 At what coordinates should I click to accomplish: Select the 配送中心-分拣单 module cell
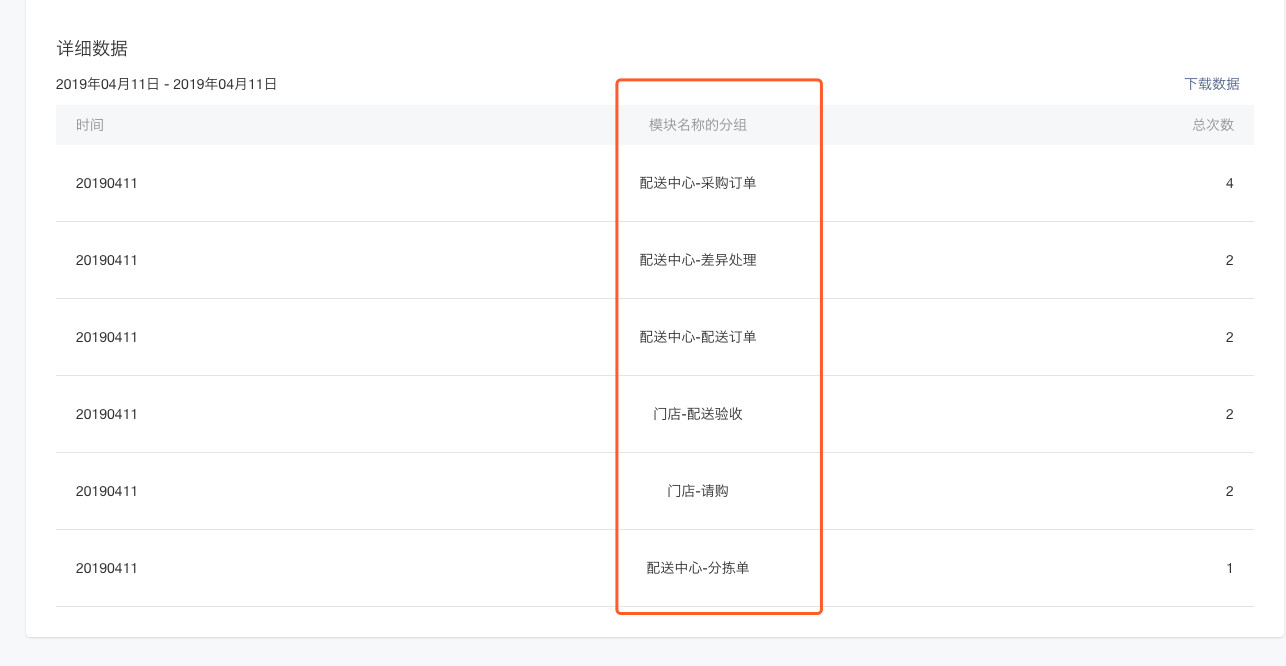698,568
